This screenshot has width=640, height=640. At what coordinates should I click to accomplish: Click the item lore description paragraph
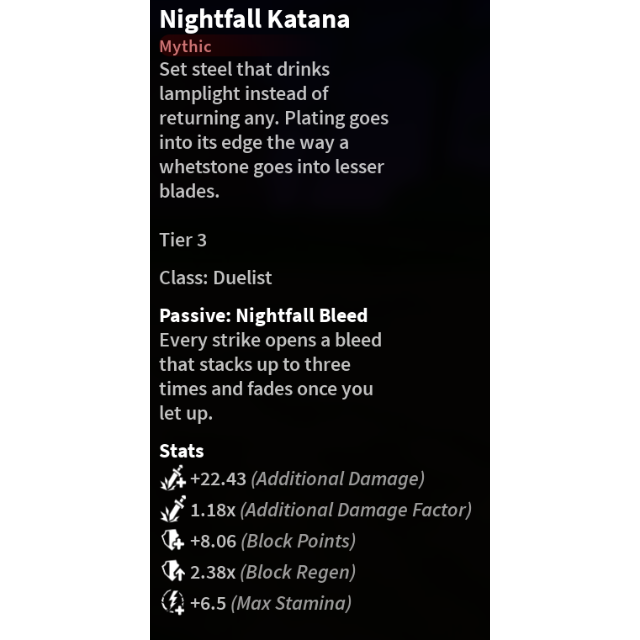click(274, 130)
